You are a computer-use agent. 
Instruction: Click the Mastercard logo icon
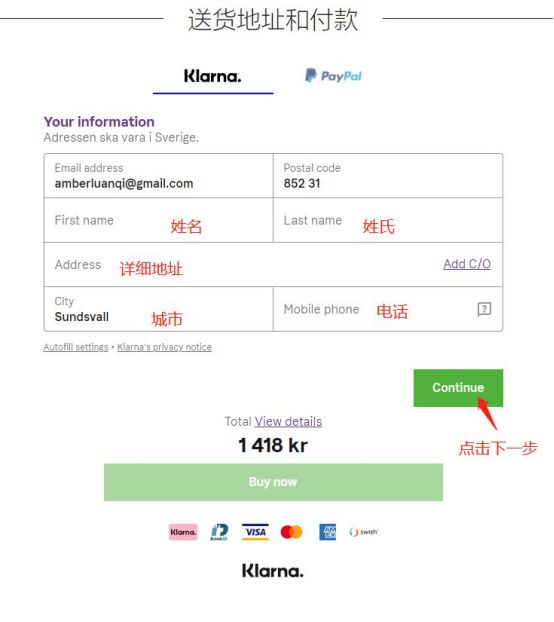tap(291, 532)
